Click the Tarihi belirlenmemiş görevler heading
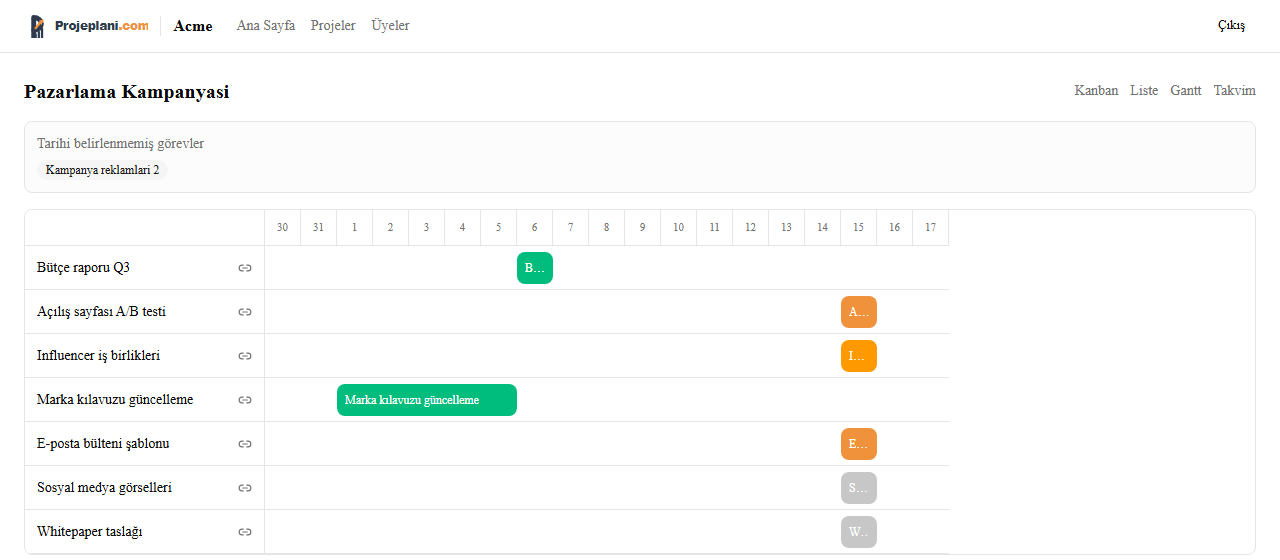 (x=121, y=144)
